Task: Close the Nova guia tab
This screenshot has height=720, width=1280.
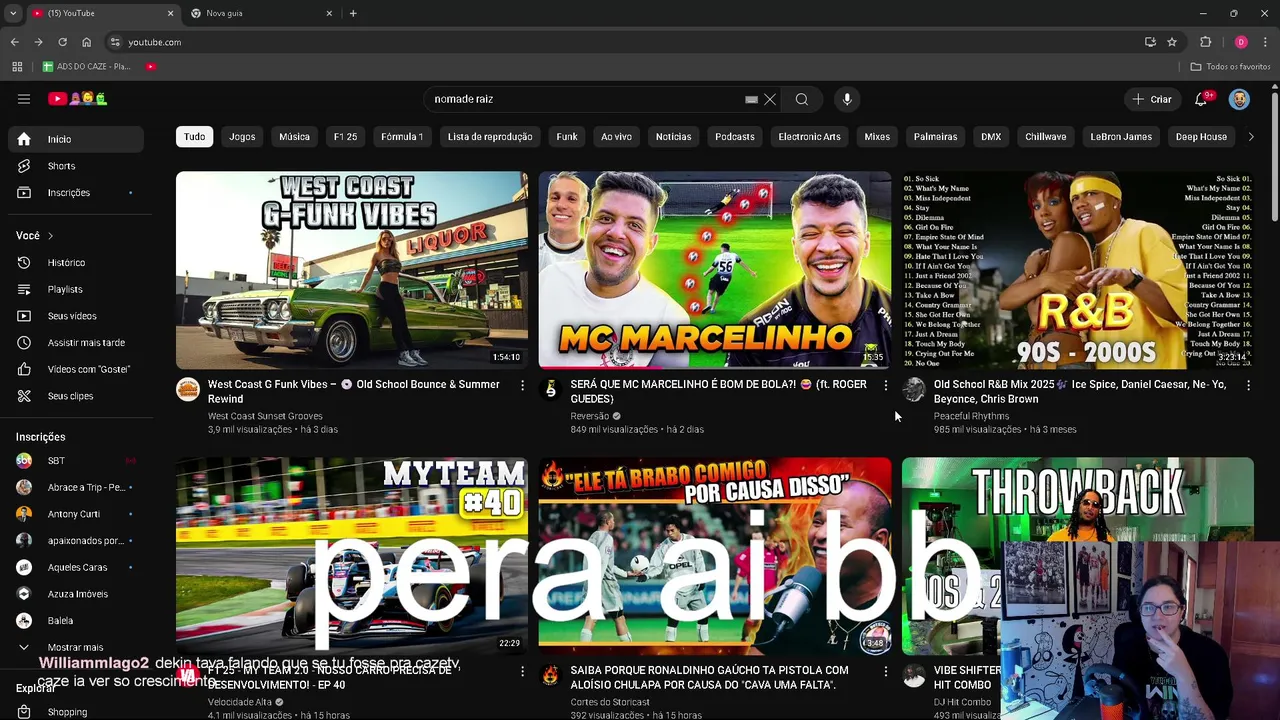Action: [x=329, y=13]
